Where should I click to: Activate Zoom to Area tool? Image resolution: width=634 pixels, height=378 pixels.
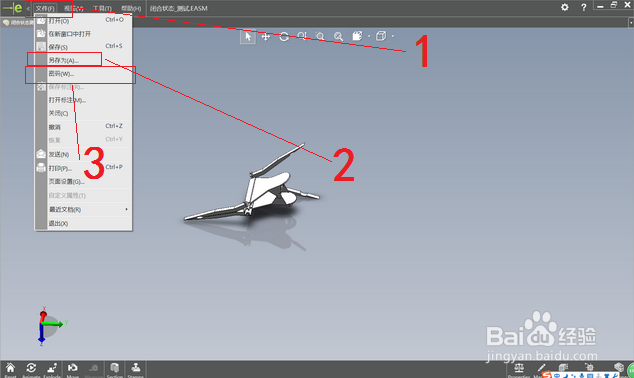coord(320,36)
